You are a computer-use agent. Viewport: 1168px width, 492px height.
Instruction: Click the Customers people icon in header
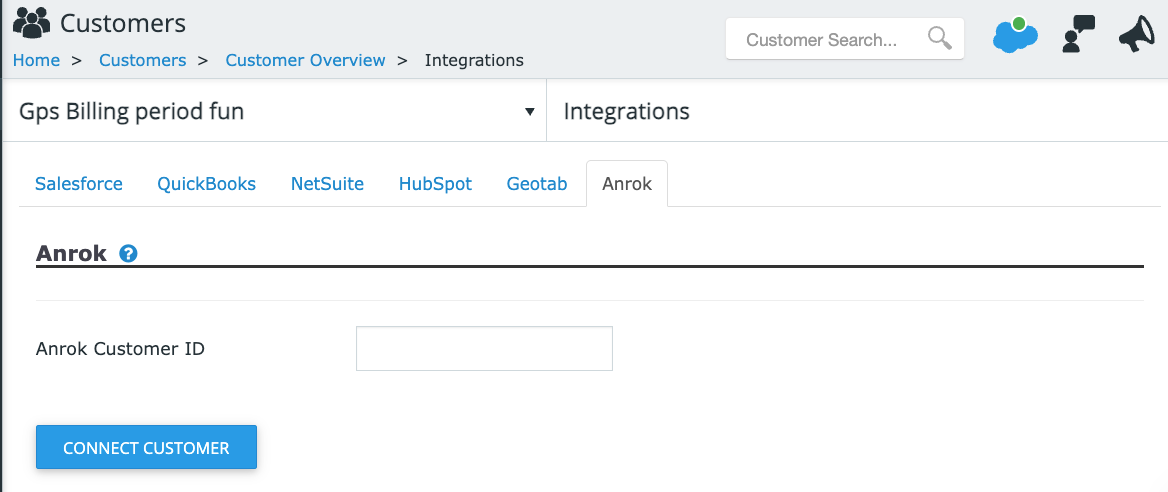coord(31,23)
